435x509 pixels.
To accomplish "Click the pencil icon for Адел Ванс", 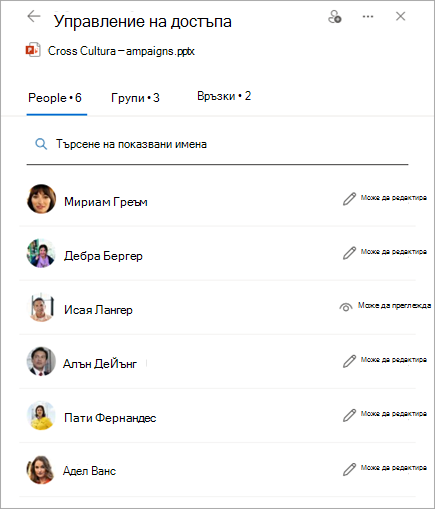I will coord(349,469).
